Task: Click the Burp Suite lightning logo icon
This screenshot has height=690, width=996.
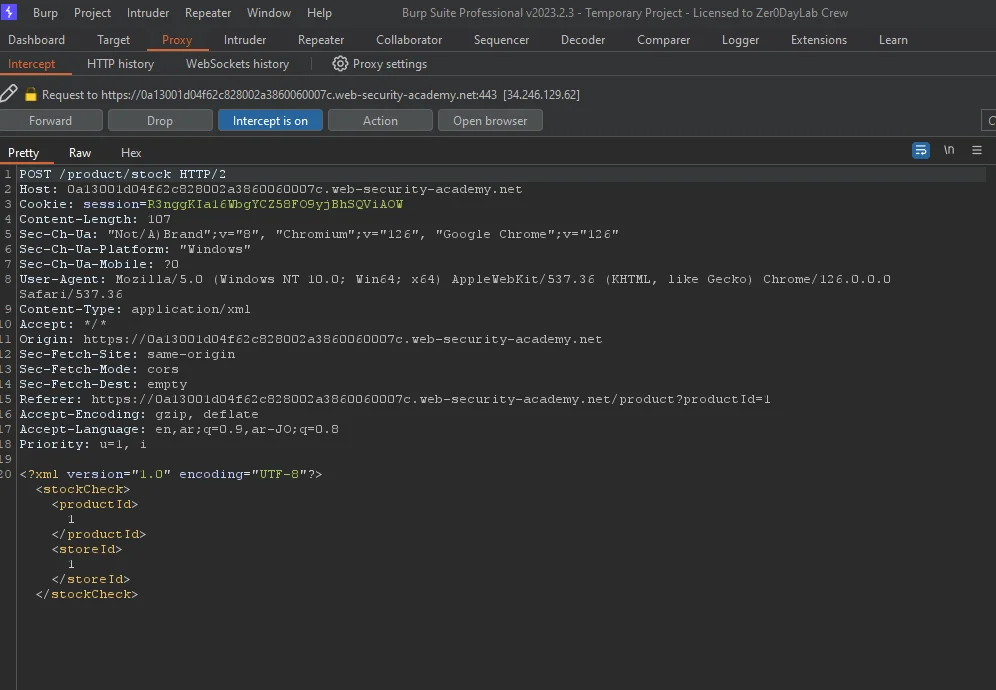Action: (x=9, y=12)
